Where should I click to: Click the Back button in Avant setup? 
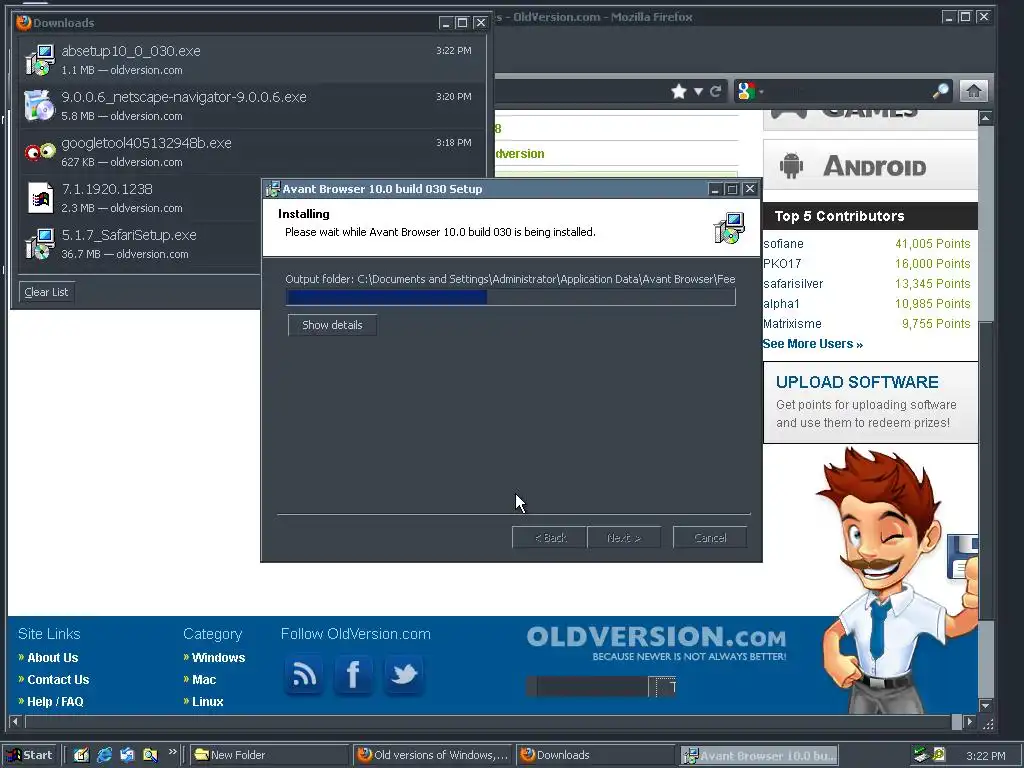(549, 537)
